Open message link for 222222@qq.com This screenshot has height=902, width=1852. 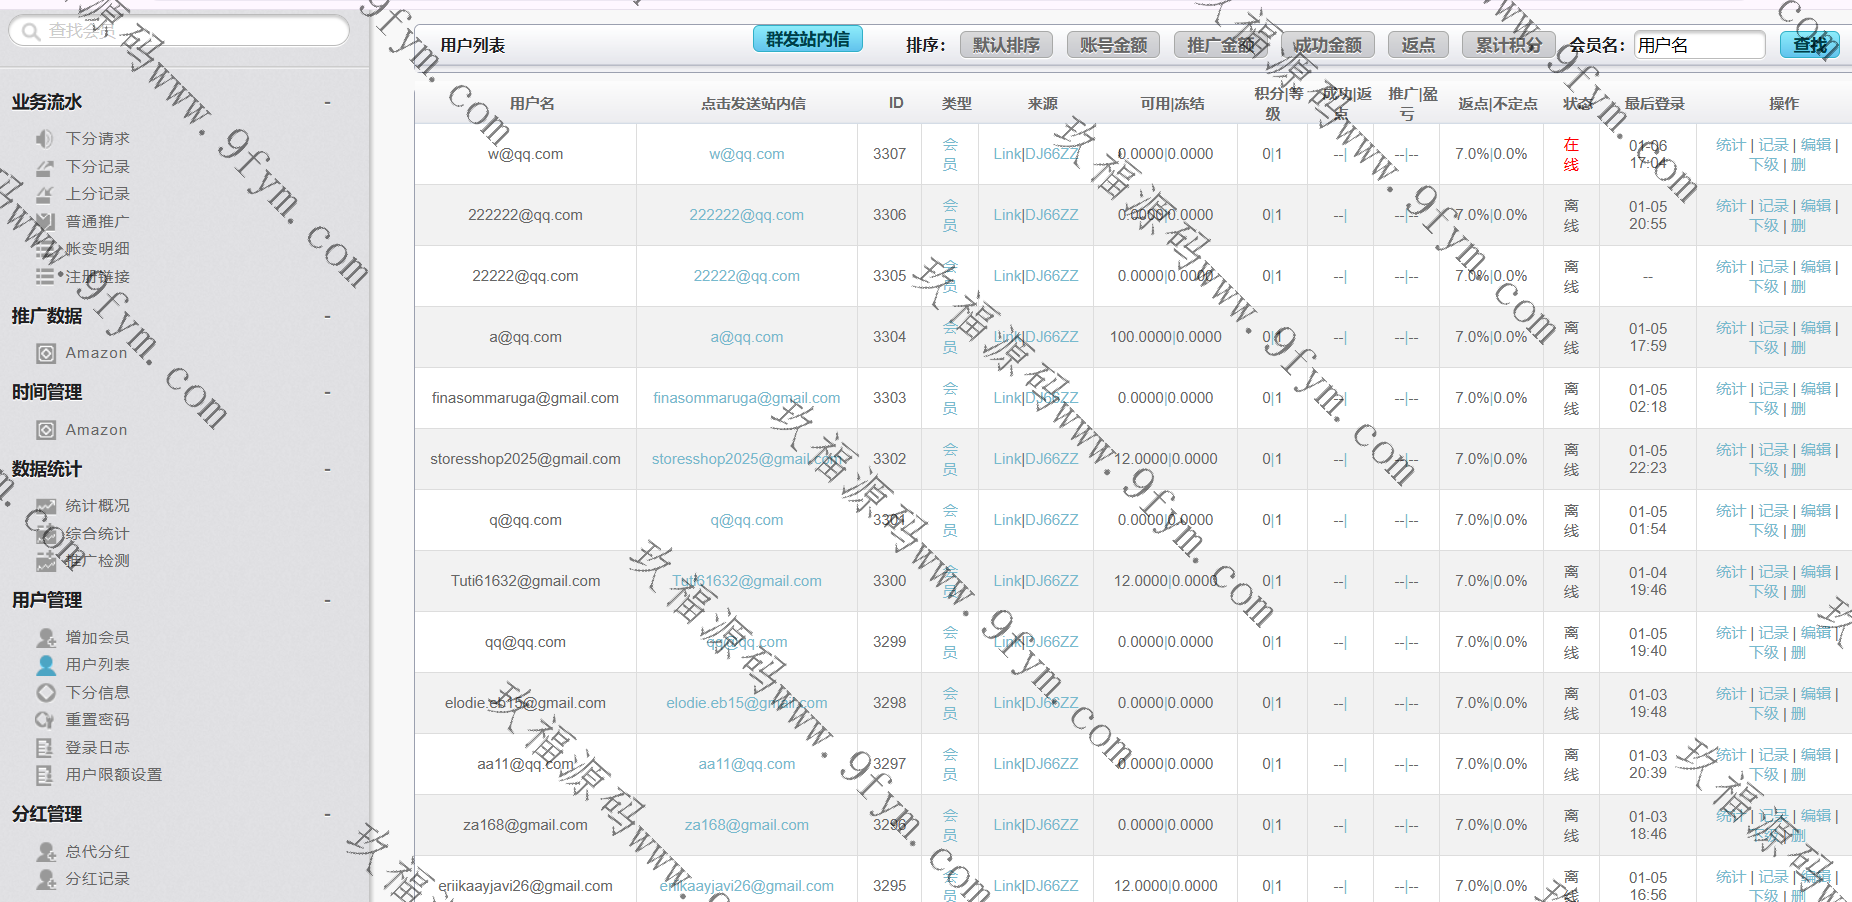coord(746,215)
